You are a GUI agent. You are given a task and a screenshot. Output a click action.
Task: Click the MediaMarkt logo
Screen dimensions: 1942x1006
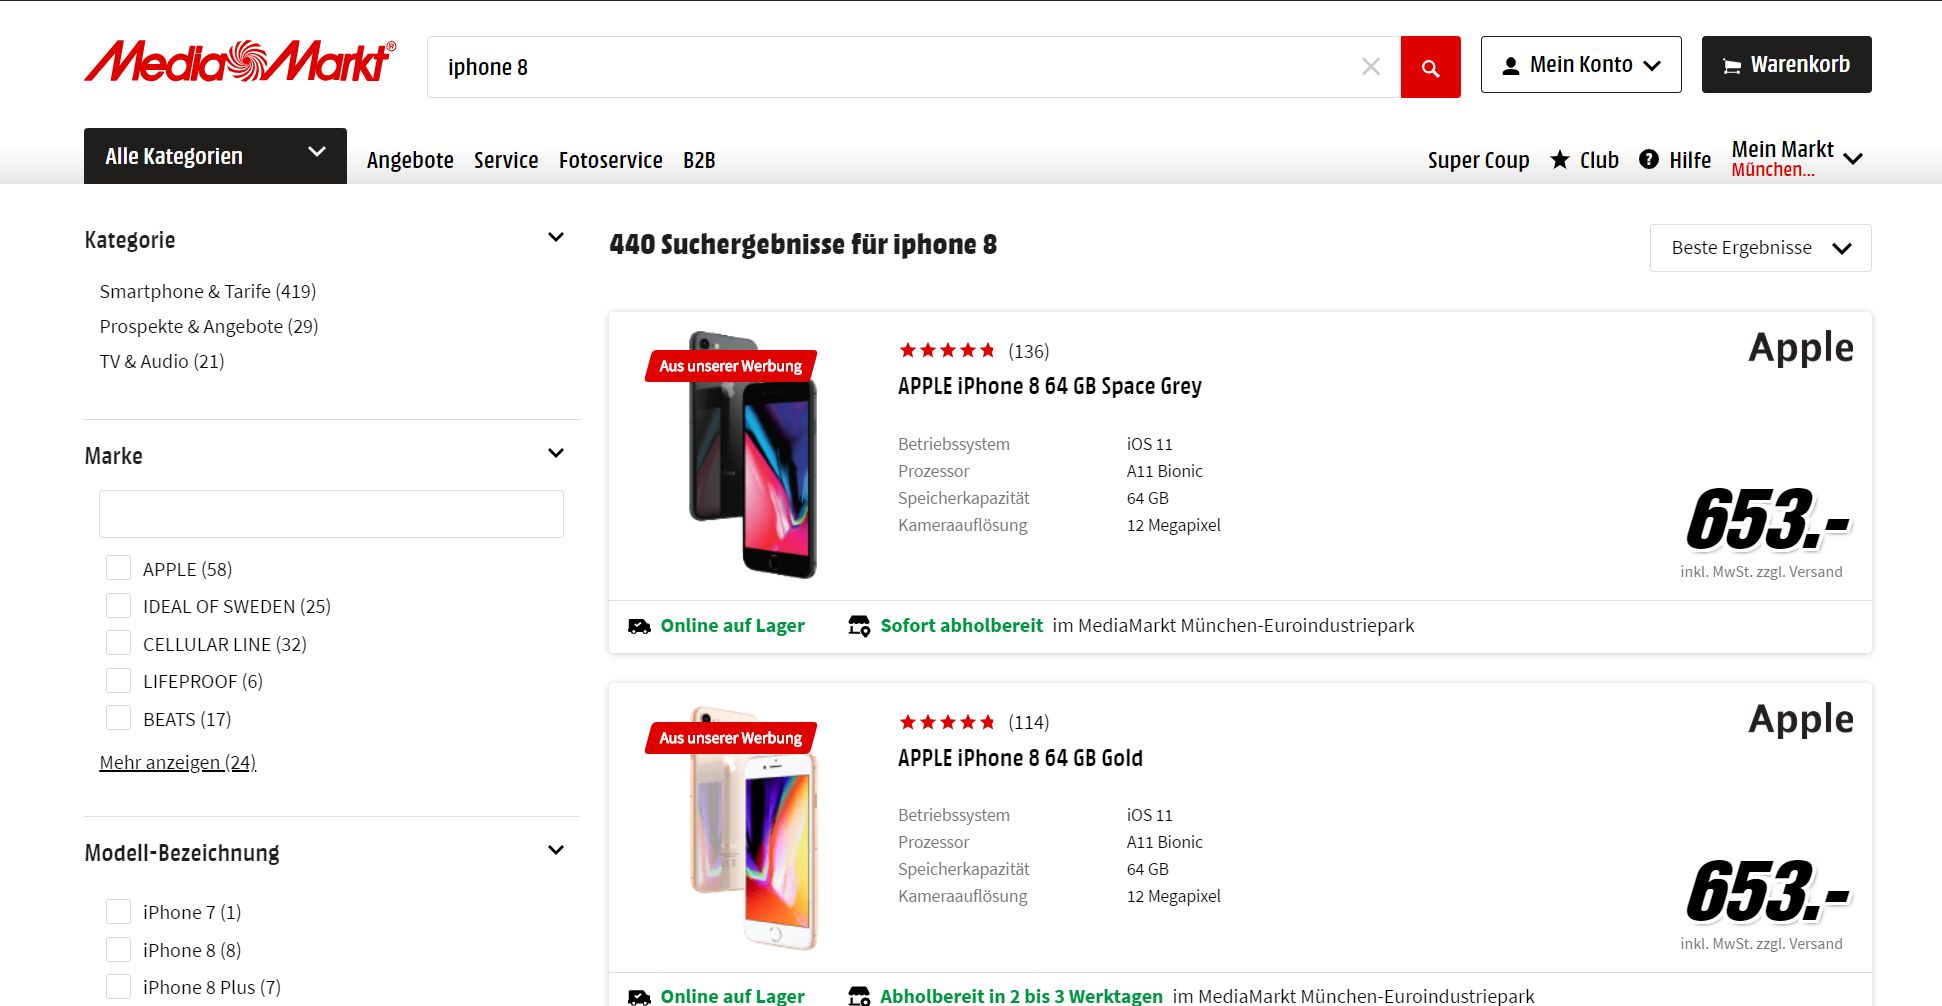tap(238, 63)
